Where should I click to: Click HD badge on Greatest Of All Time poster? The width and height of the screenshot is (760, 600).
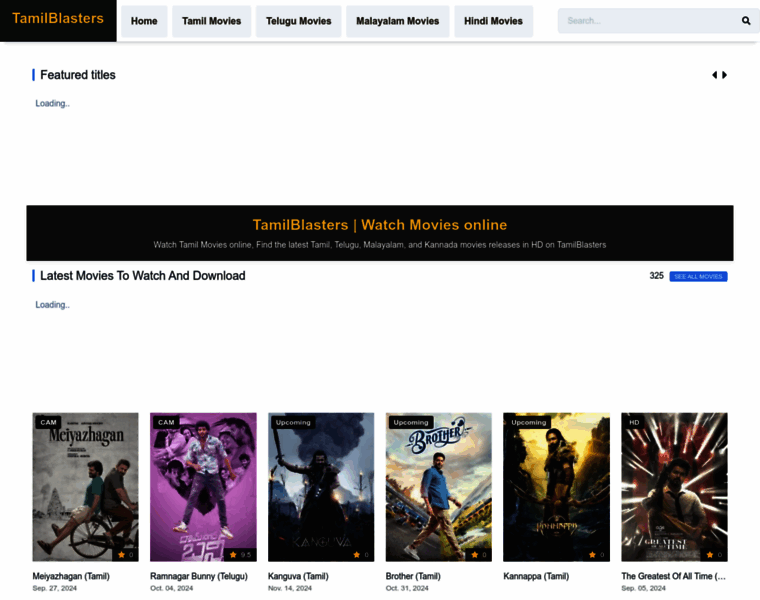pos(634,422)
